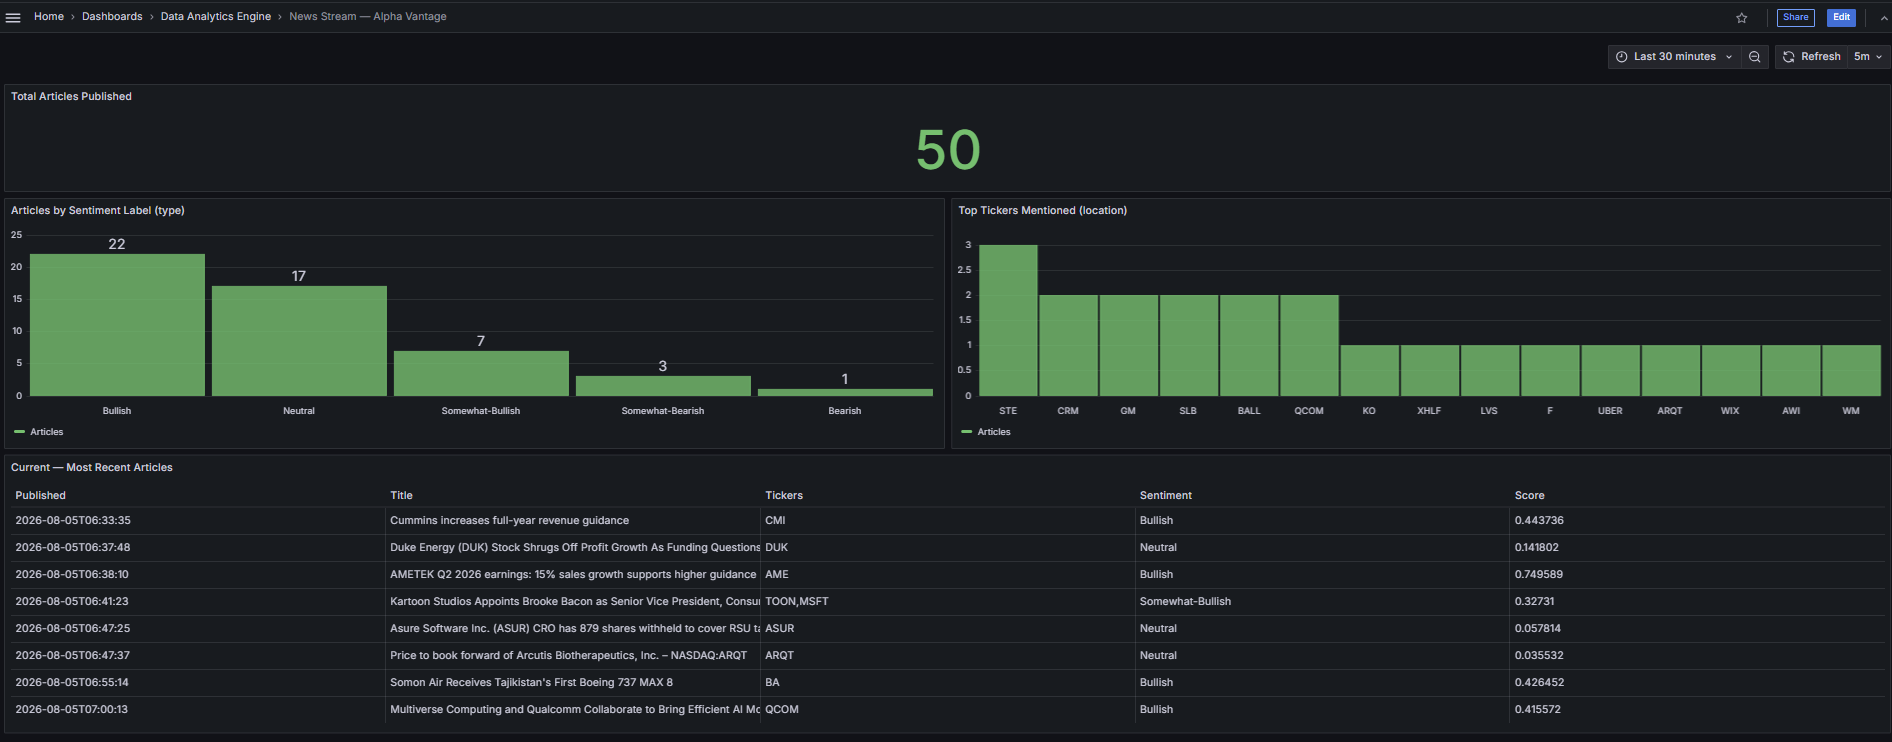
Task: Expand the 5m refresh interval dropdown
Action: 1868,57
